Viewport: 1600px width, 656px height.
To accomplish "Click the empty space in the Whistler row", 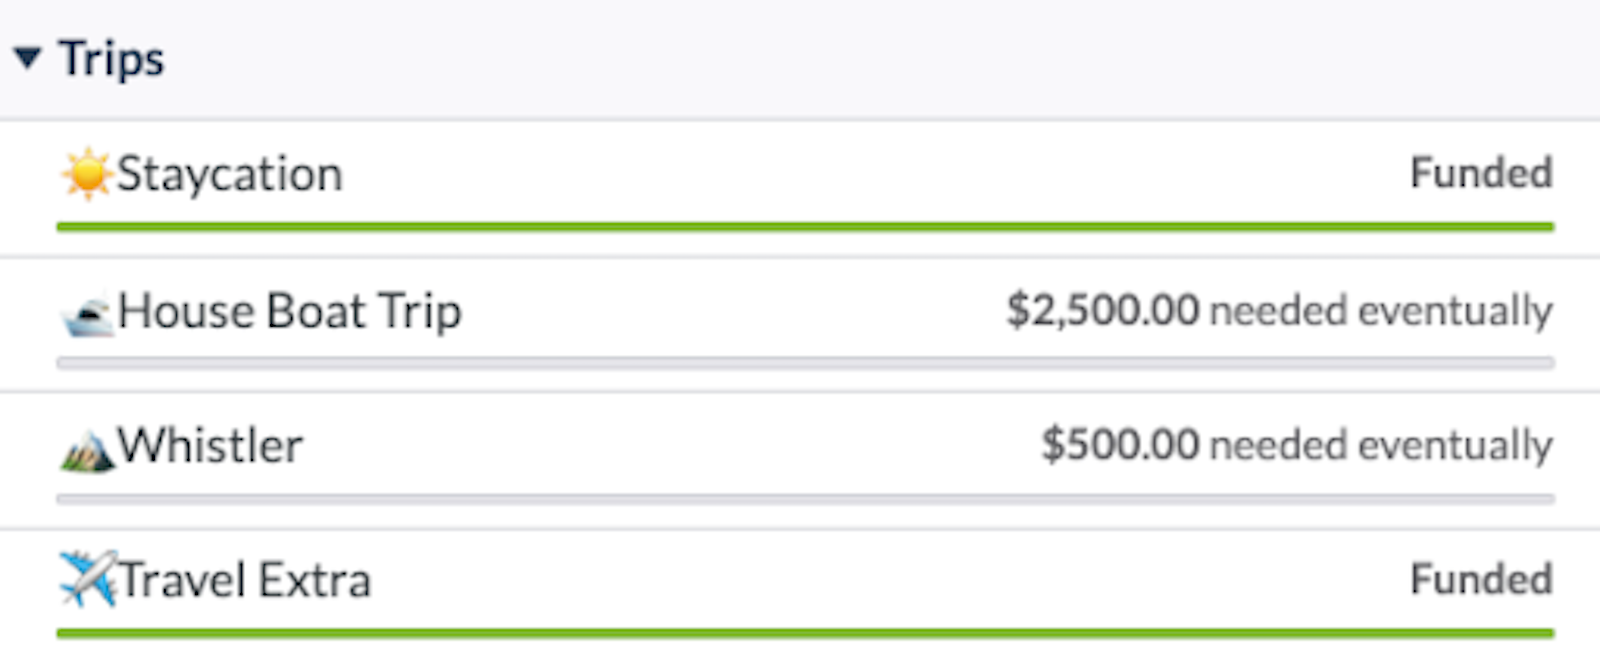I will point(670,446).
